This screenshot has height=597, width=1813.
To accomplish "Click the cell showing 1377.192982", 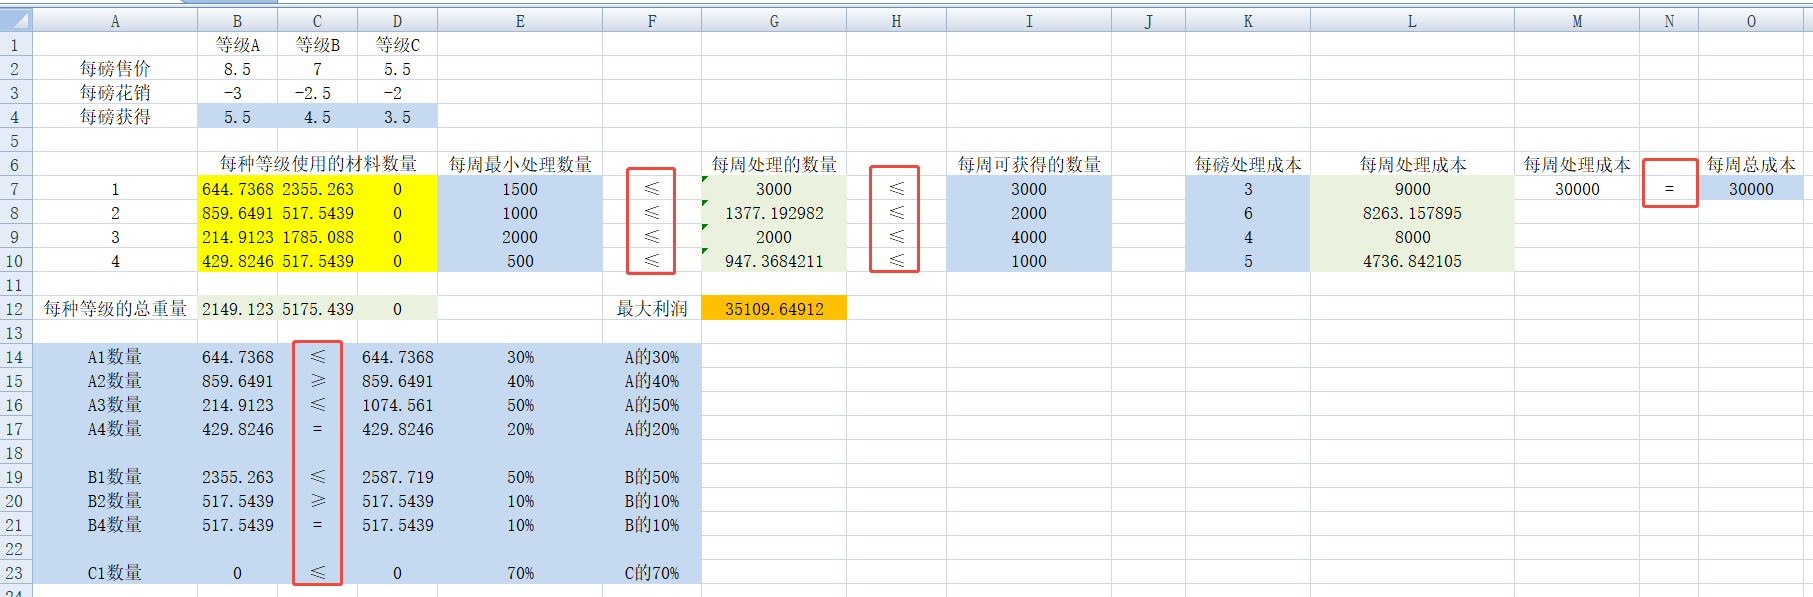I will pos(774,213).
